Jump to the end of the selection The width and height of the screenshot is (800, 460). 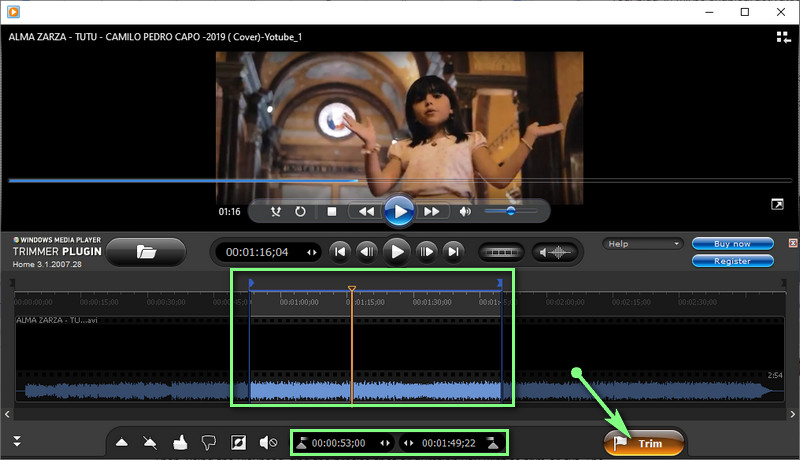click(454, 252)
